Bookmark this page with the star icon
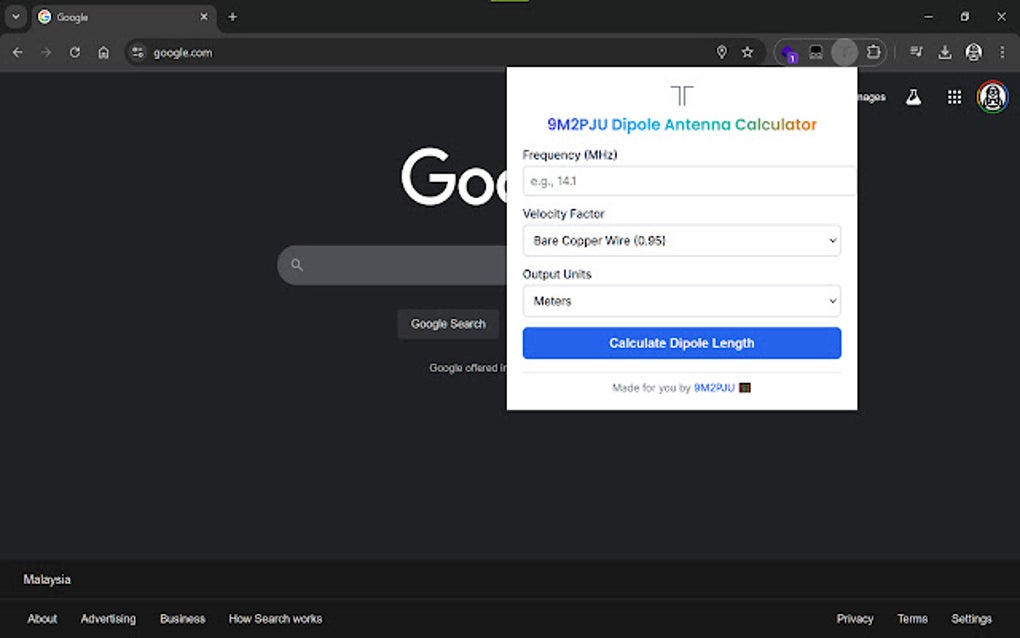This screenshot has width=1020, height=638. pos(747,52)
